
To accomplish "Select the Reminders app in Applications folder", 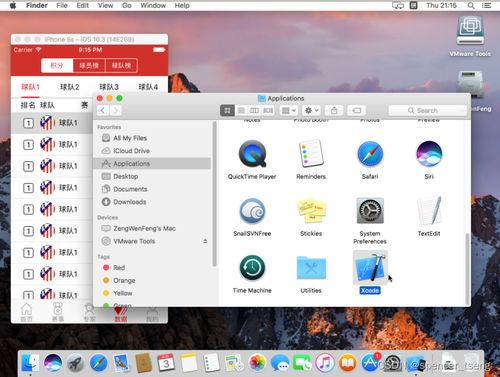I will tap(311, 154).
